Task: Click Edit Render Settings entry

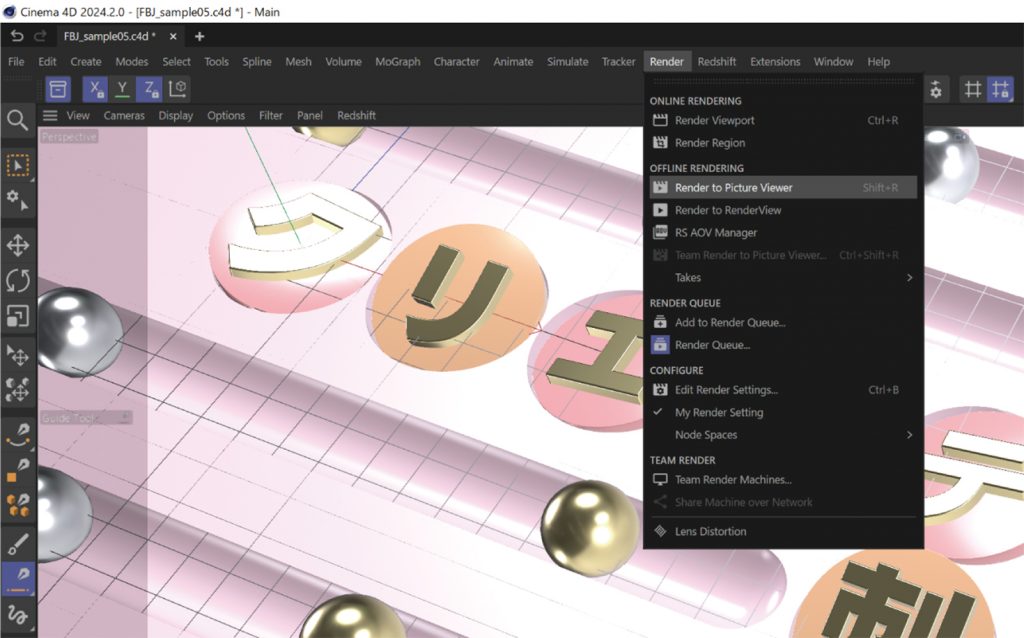Action: 726,390
